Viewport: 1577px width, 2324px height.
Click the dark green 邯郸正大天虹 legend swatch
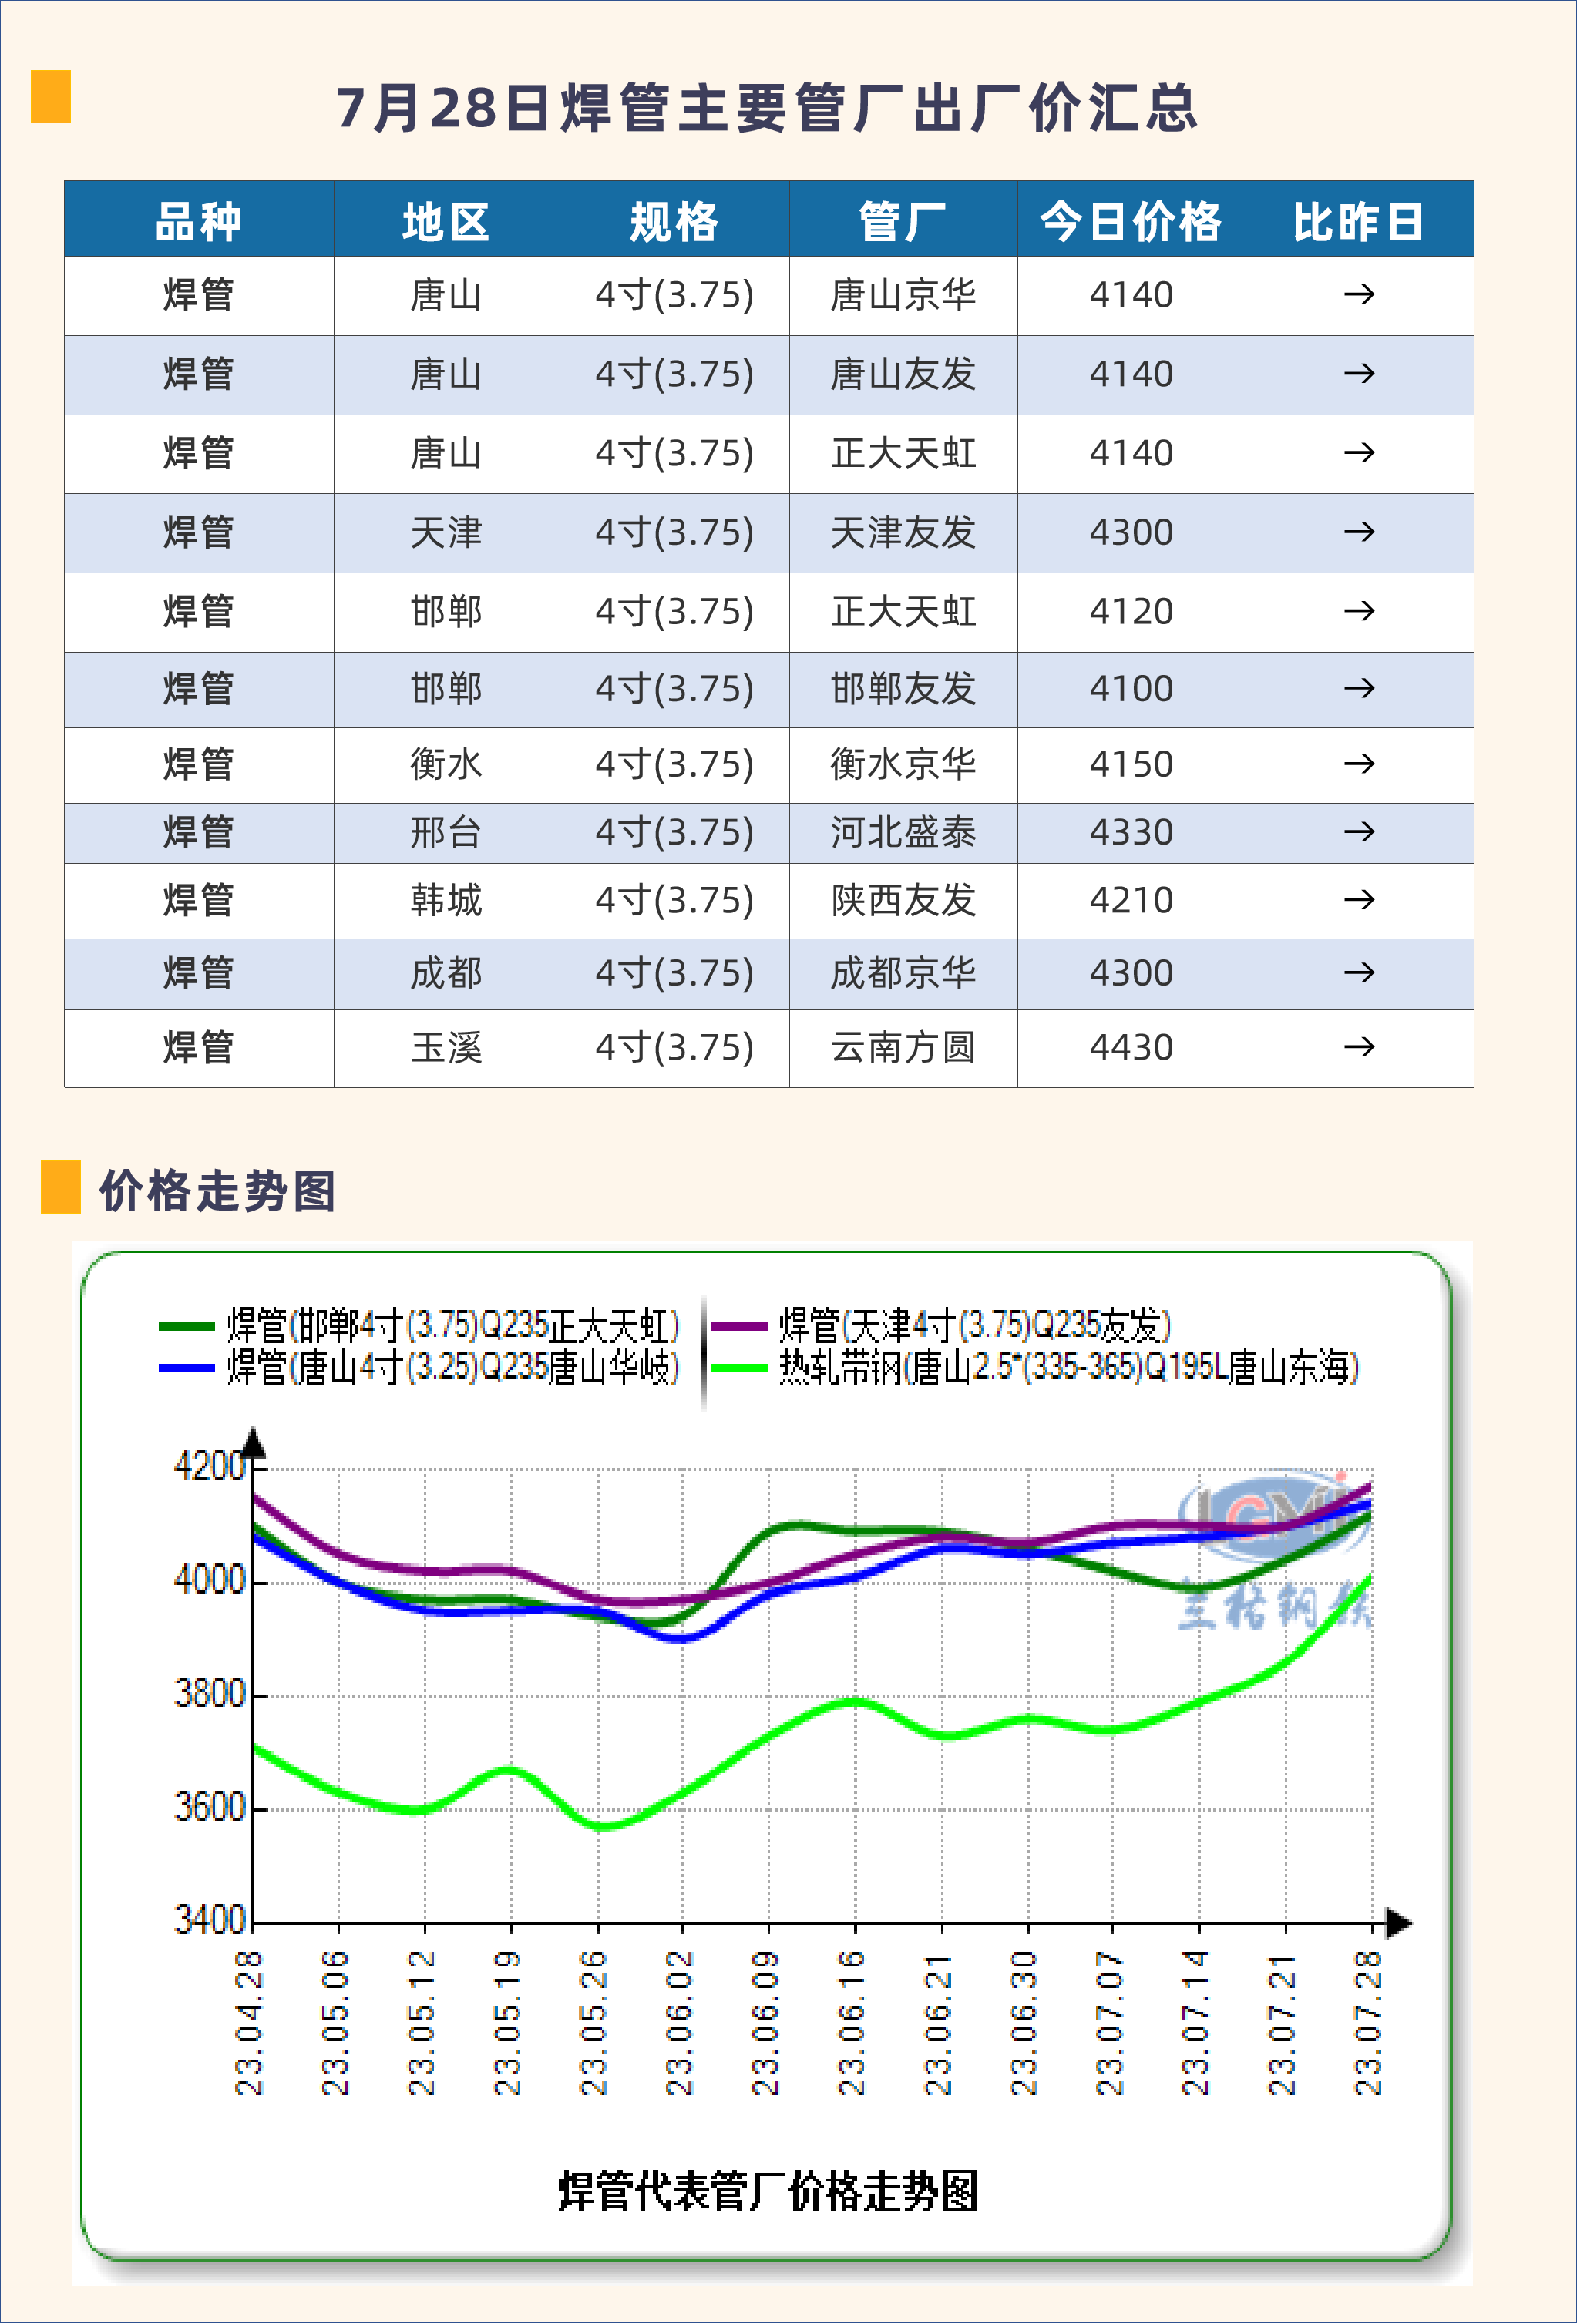187,1326
